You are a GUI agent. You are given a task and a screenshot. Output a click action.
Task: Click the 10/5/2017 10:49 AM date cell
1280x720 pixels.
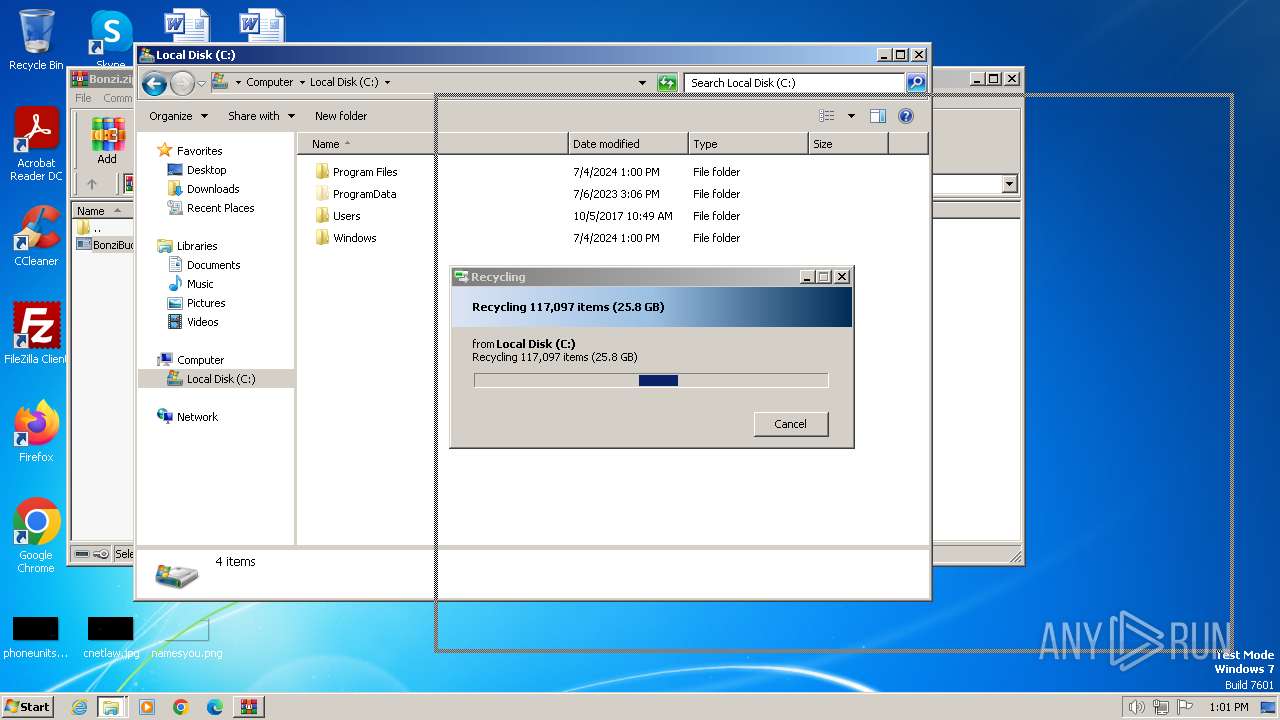pyautogui.click(x=623, y=216)
